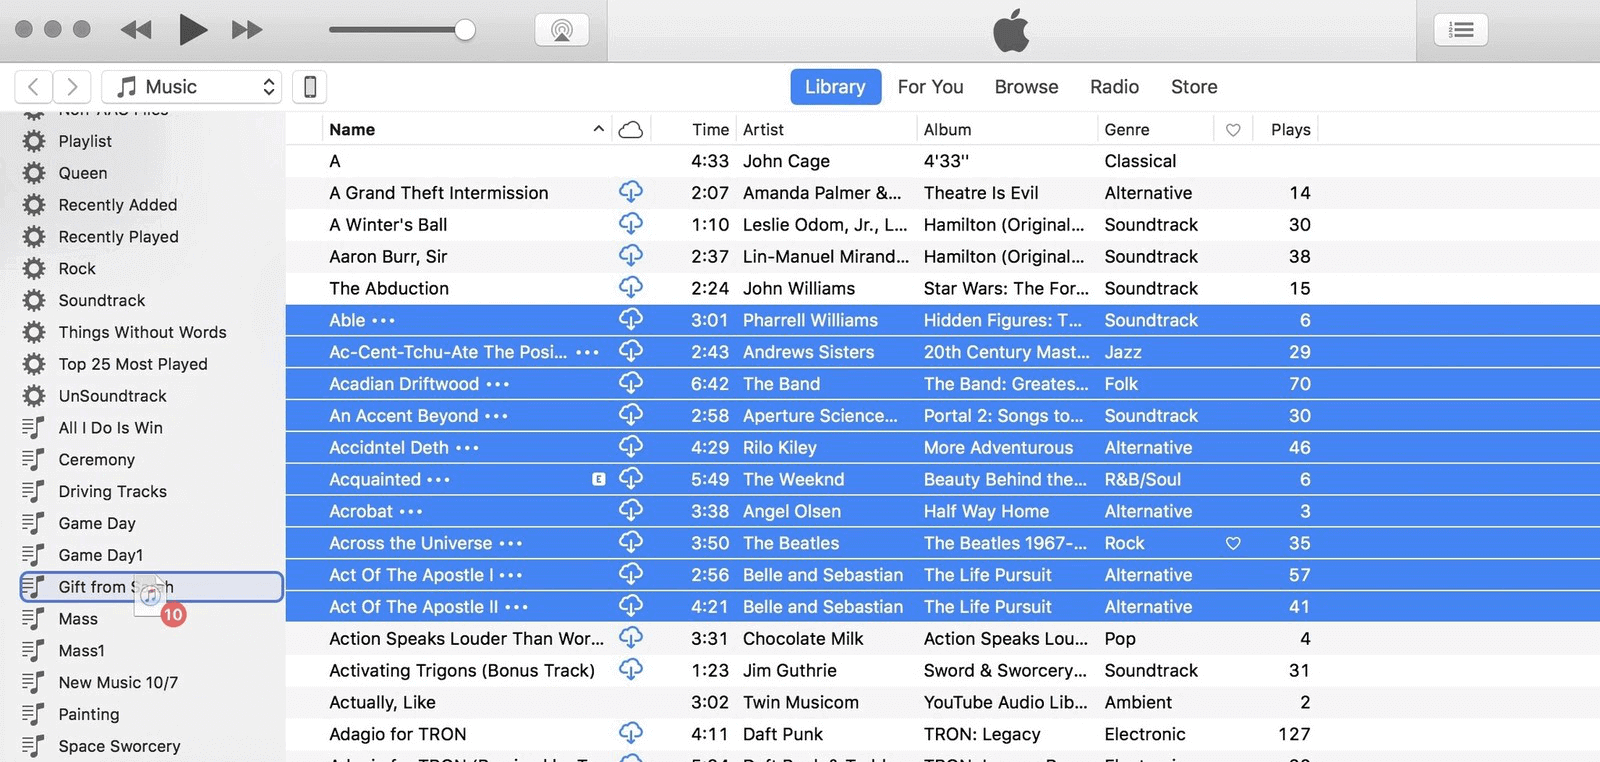Toggle the loved heart on Across the Universe
Viewport: 1600px width, 762px height.
click(x=1233, y=543)
